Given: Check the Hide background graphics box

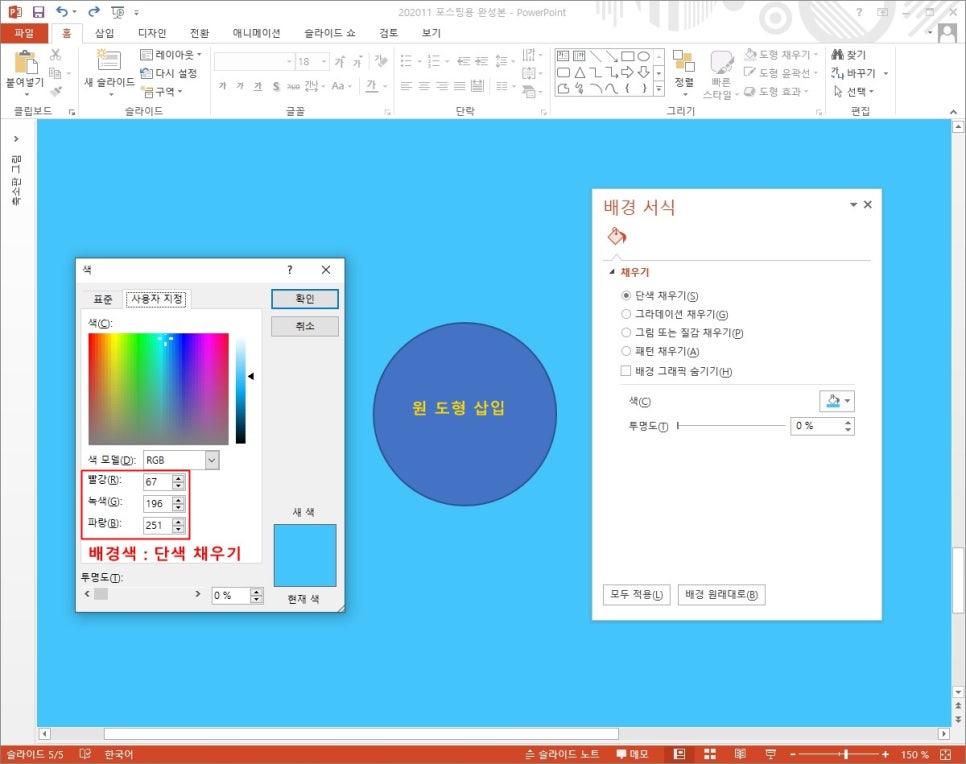Looking at the screenshot, I should [x=626, y=371].
